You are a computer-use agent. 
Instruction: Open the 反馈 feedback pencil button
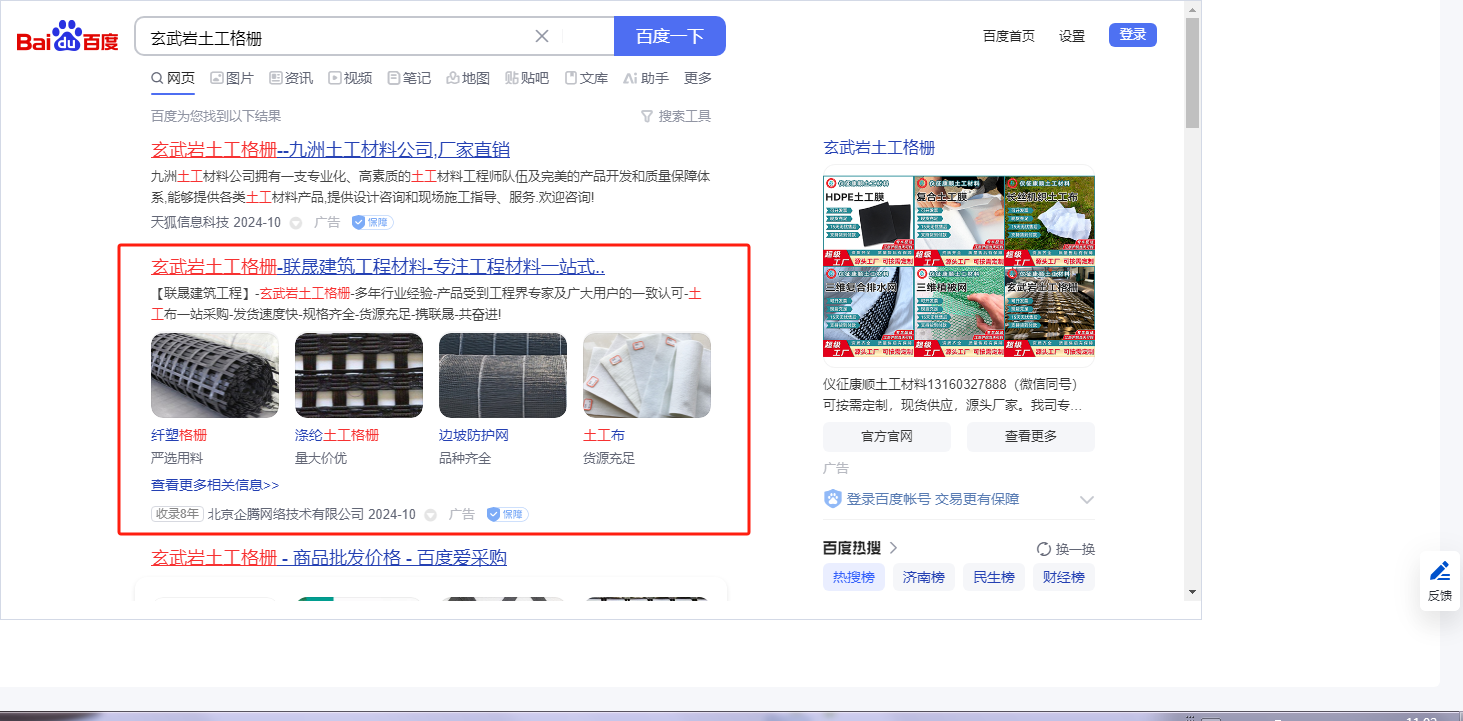point(1440,582)
